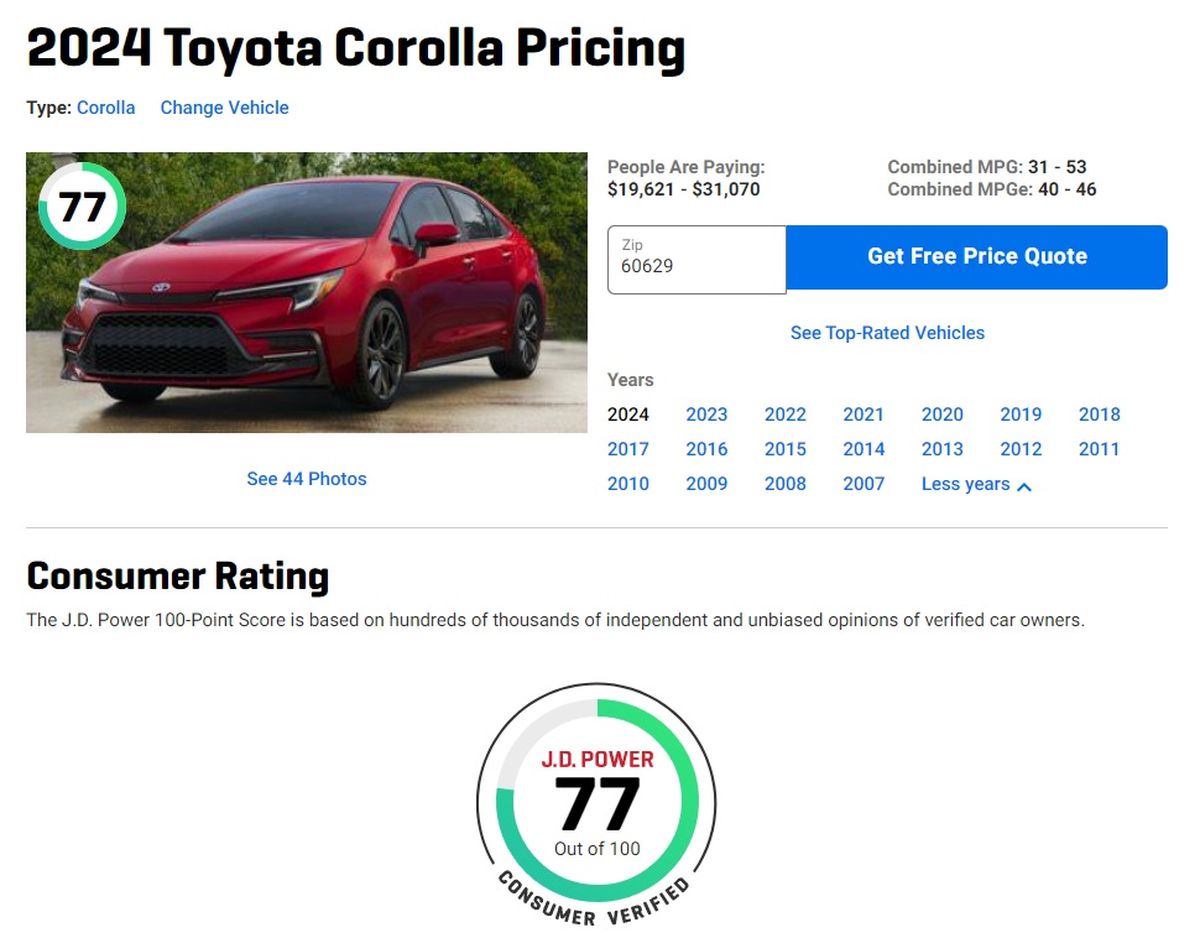
Task: Click the currently active 2024 year
Action: click(x=629, y=414)
